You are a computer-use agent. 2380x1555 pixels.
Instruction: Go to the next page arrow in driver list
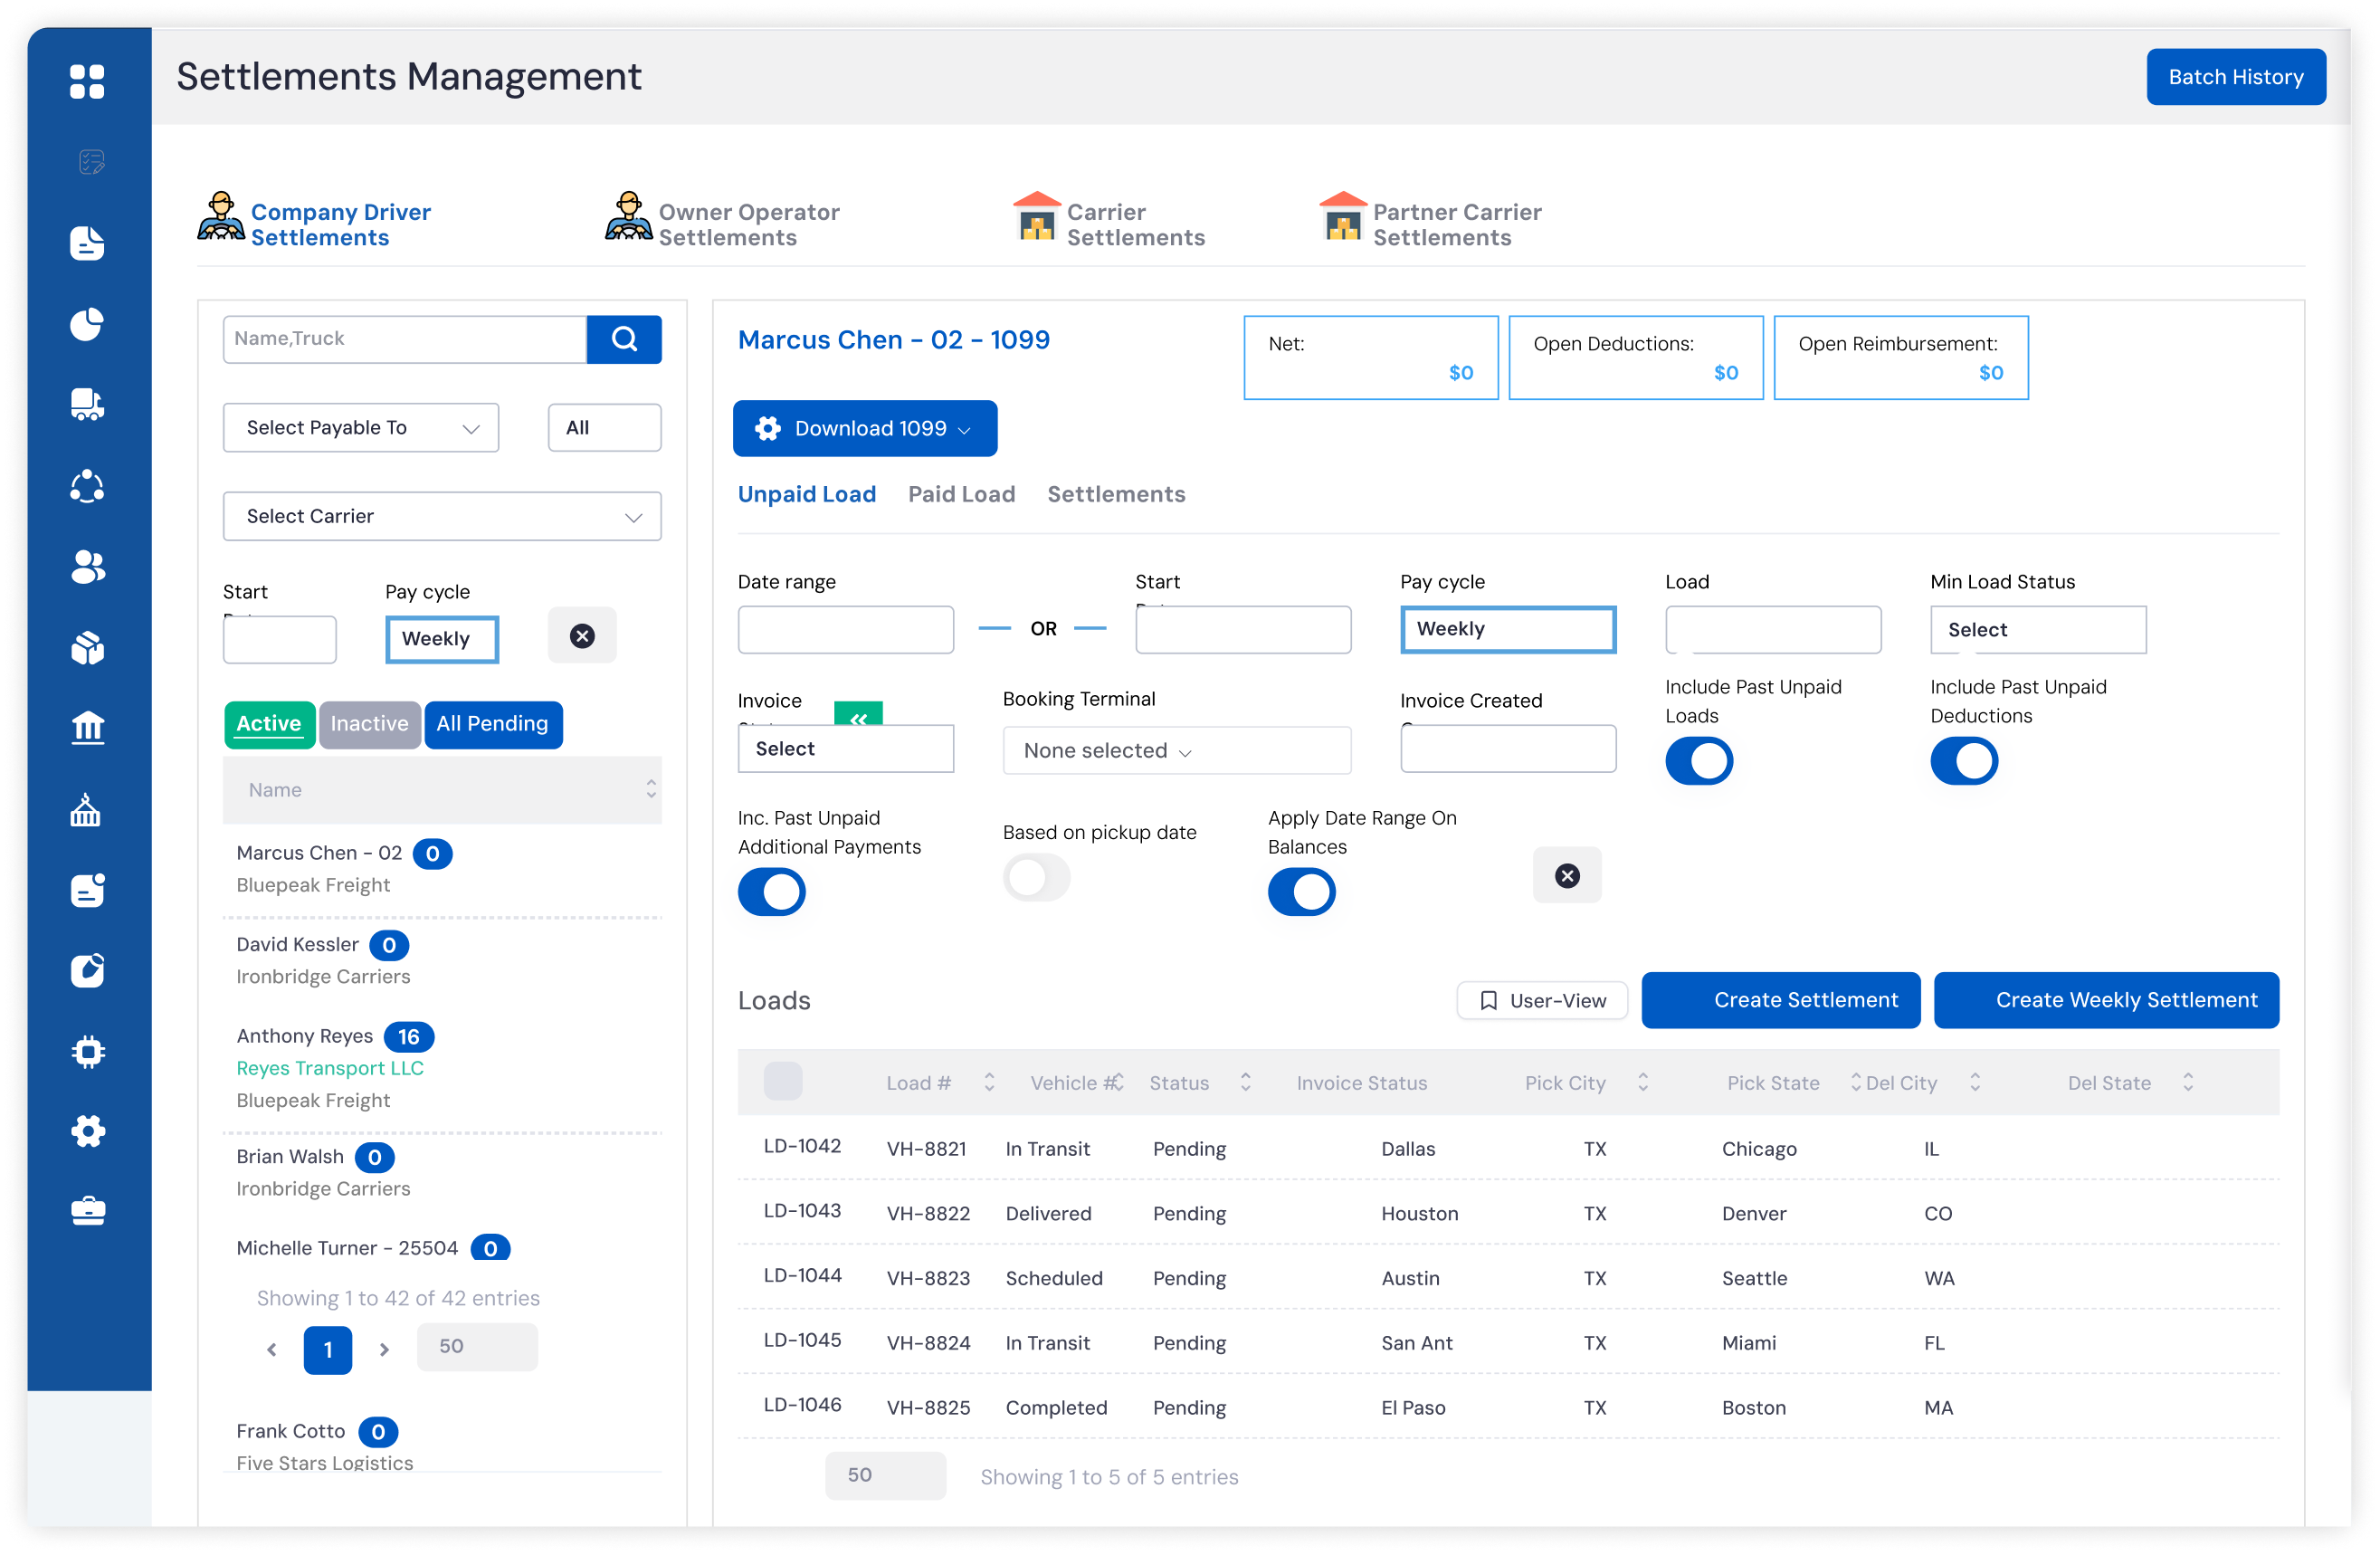click(384, 1349)
